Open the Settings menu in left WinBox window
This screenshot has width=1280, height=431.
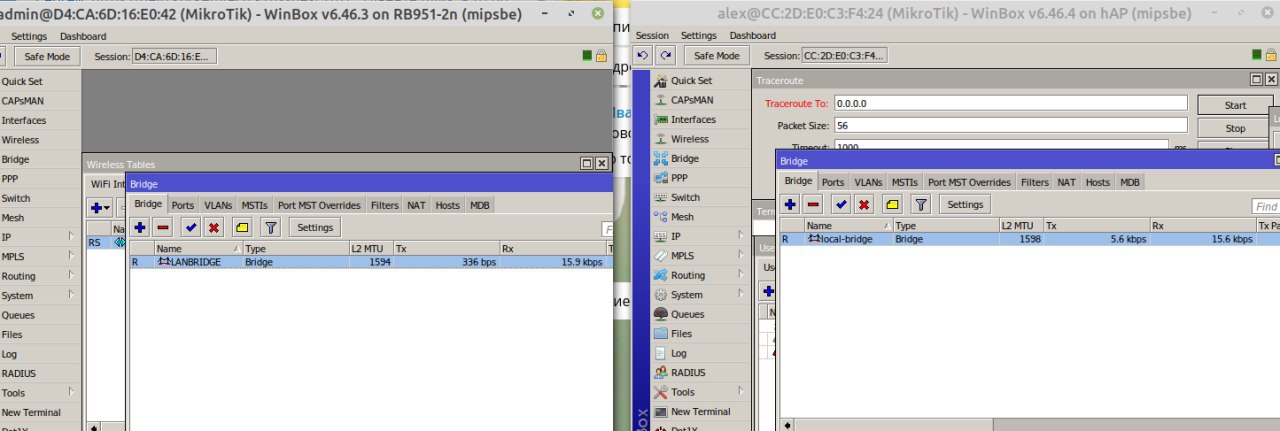29,36
